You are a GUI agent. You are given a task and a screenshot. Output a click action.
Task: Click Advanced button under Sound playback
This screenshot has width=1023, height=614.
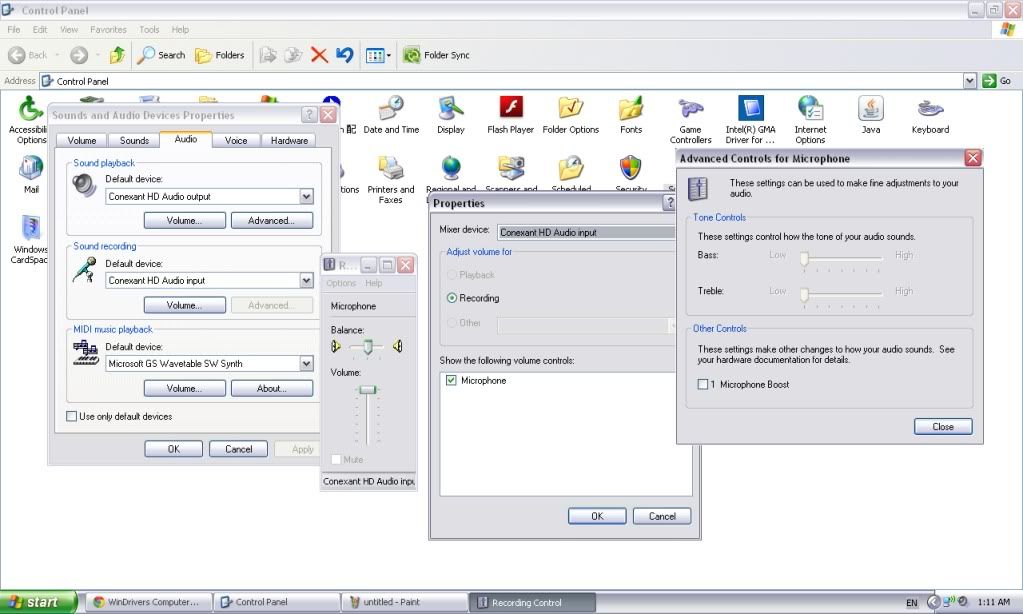coord(271,221)
